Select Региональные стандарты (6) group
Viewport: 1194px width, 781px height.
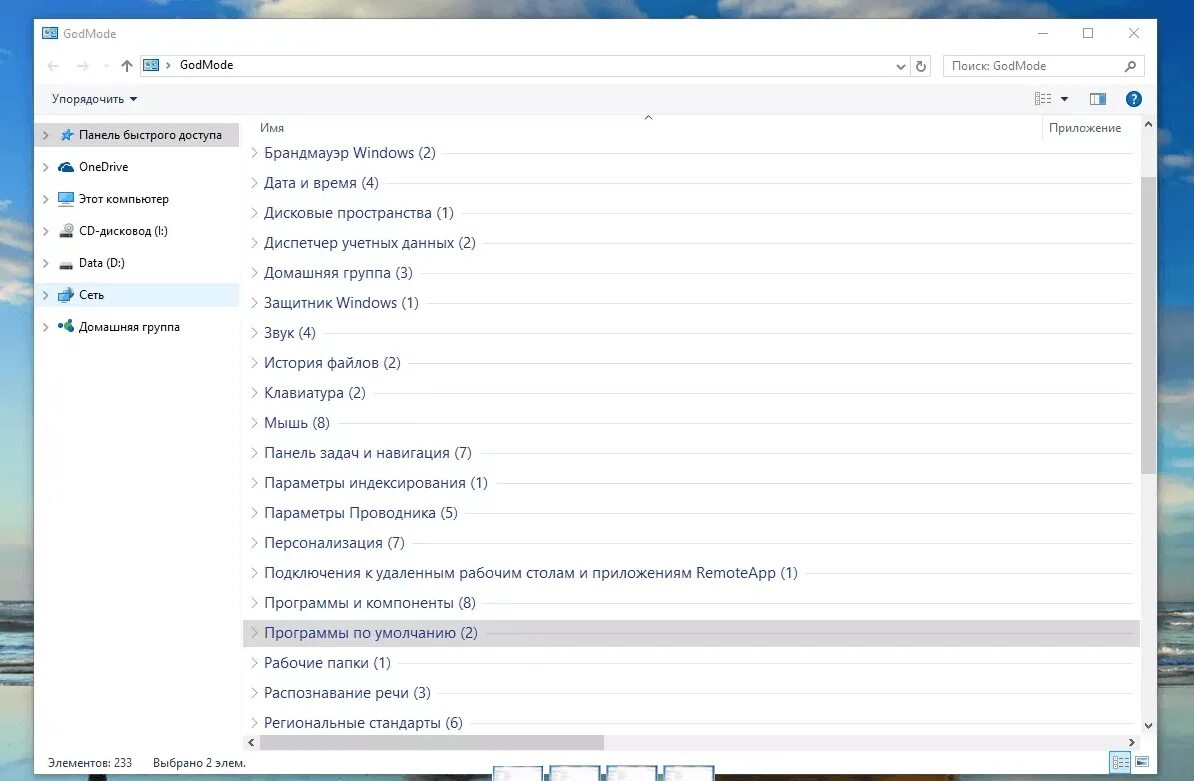pos(363,723)
